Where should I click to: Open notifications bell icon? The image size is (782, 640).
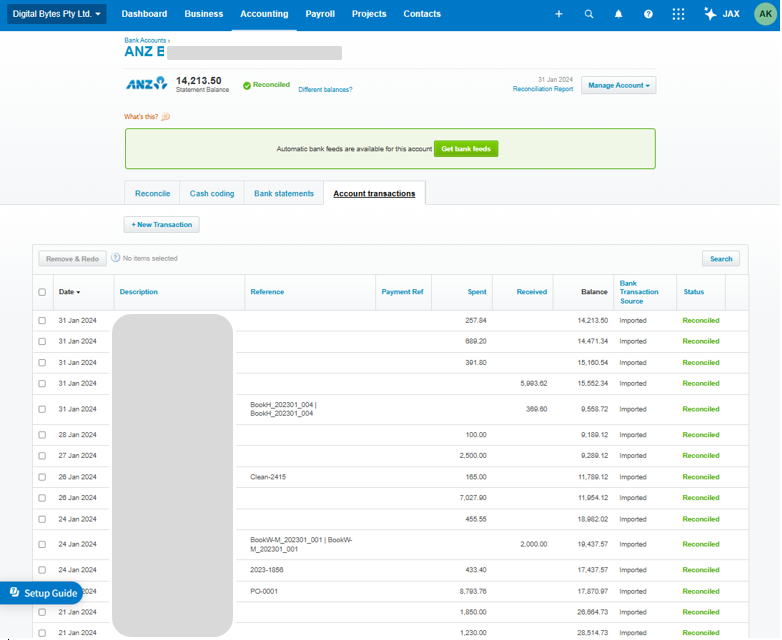(618, 14)
